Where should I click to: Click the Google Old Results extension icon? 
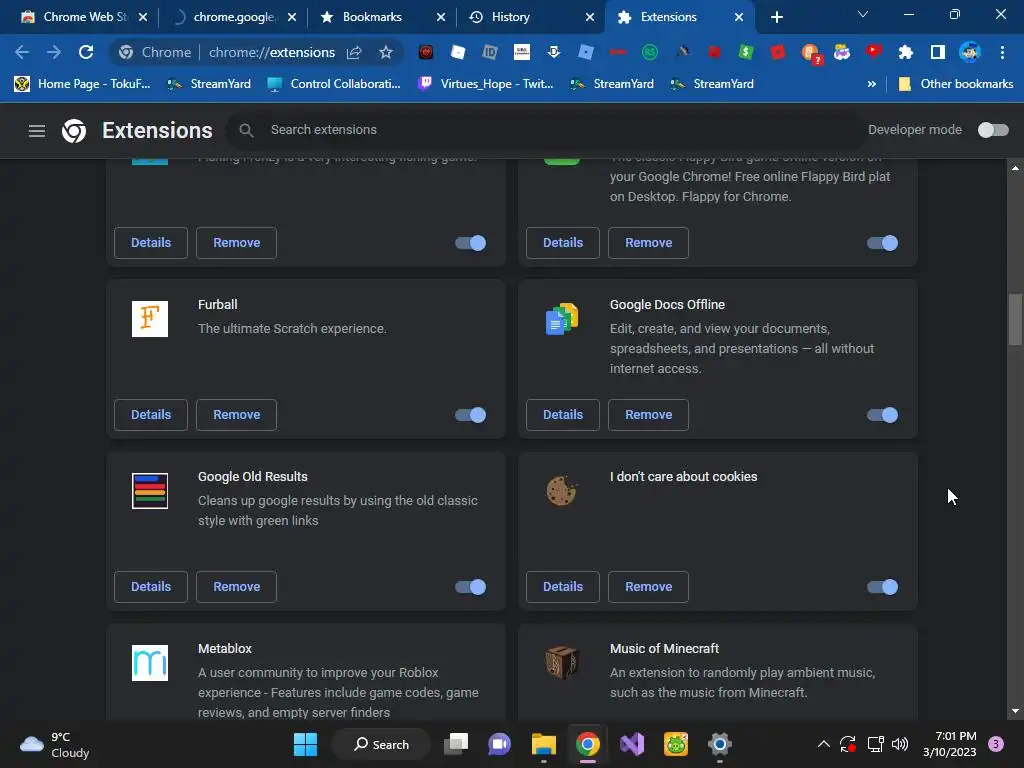[x=150, y=490]
